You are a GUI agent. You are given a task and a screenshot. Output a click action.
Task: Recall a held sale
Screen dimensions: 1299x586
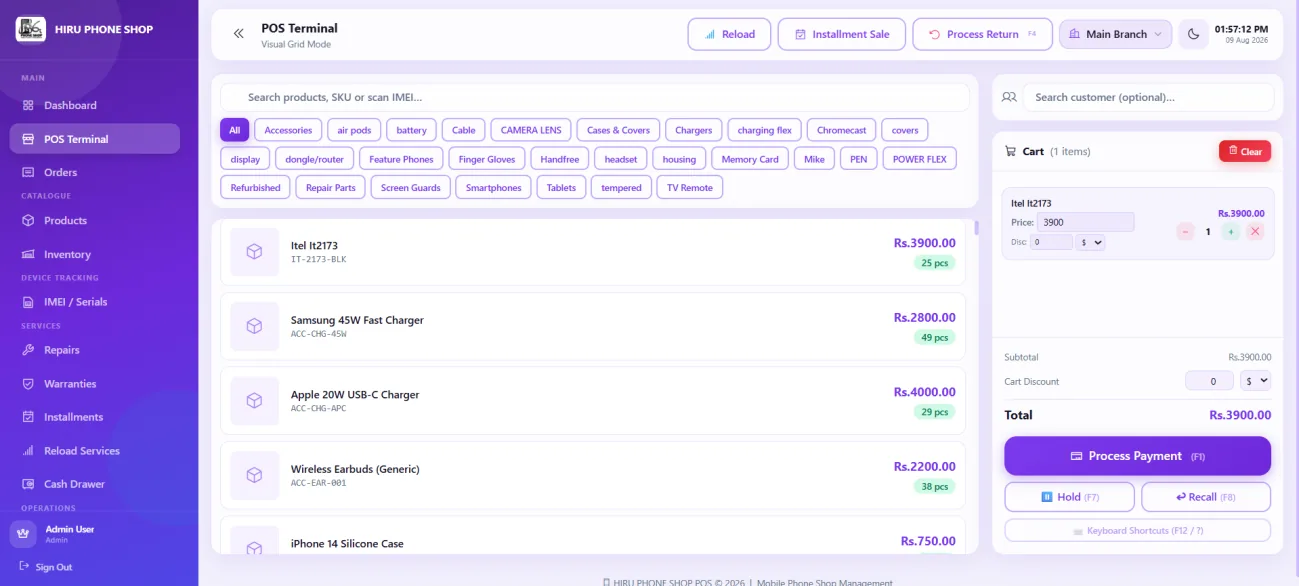pyautogui.click(x=1206, y=497)
